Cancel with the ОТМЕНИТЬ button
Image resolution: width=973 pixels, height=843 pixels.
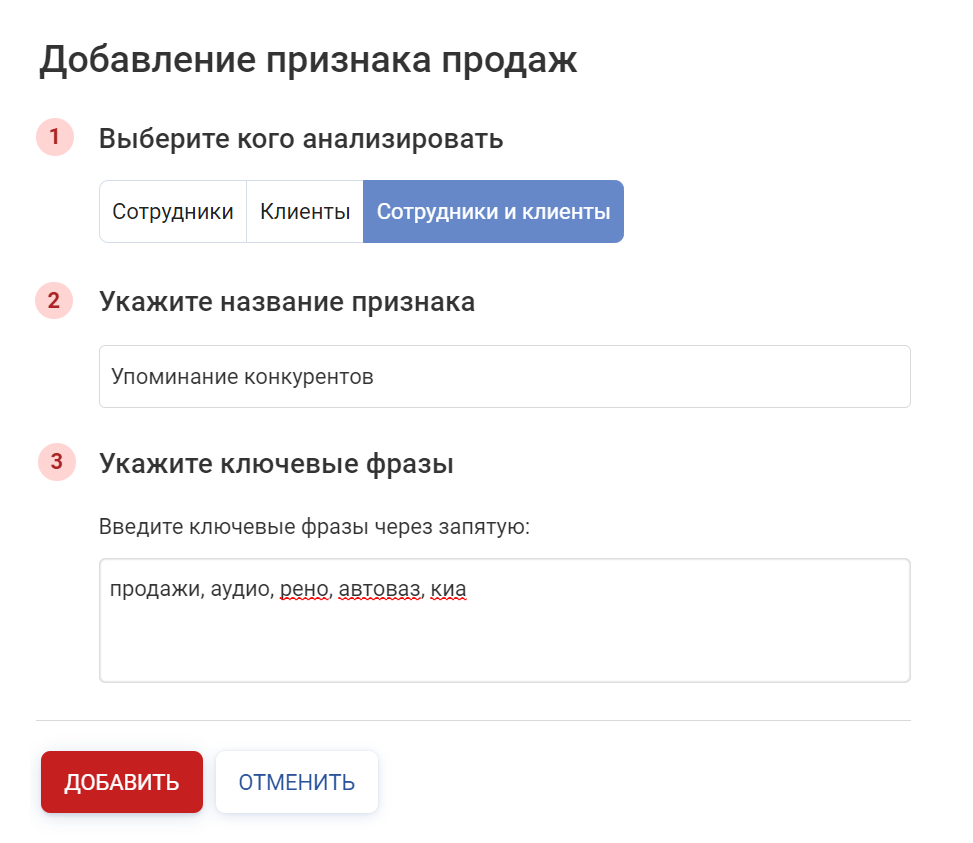(x=297, y=782)
